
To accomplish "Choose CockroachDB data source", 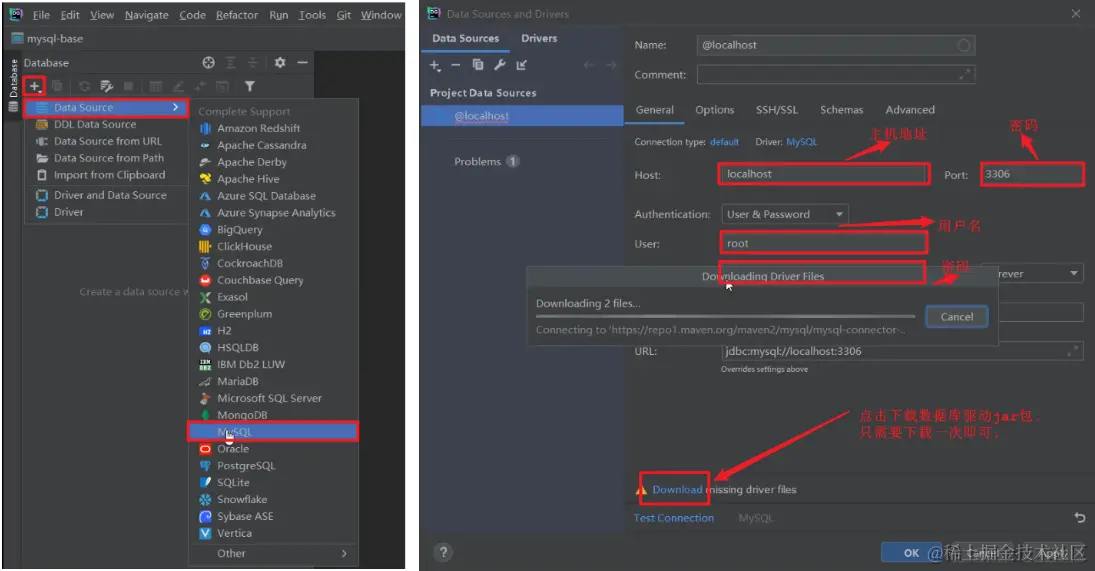I will pyautogui.click(x=273, y=263).
